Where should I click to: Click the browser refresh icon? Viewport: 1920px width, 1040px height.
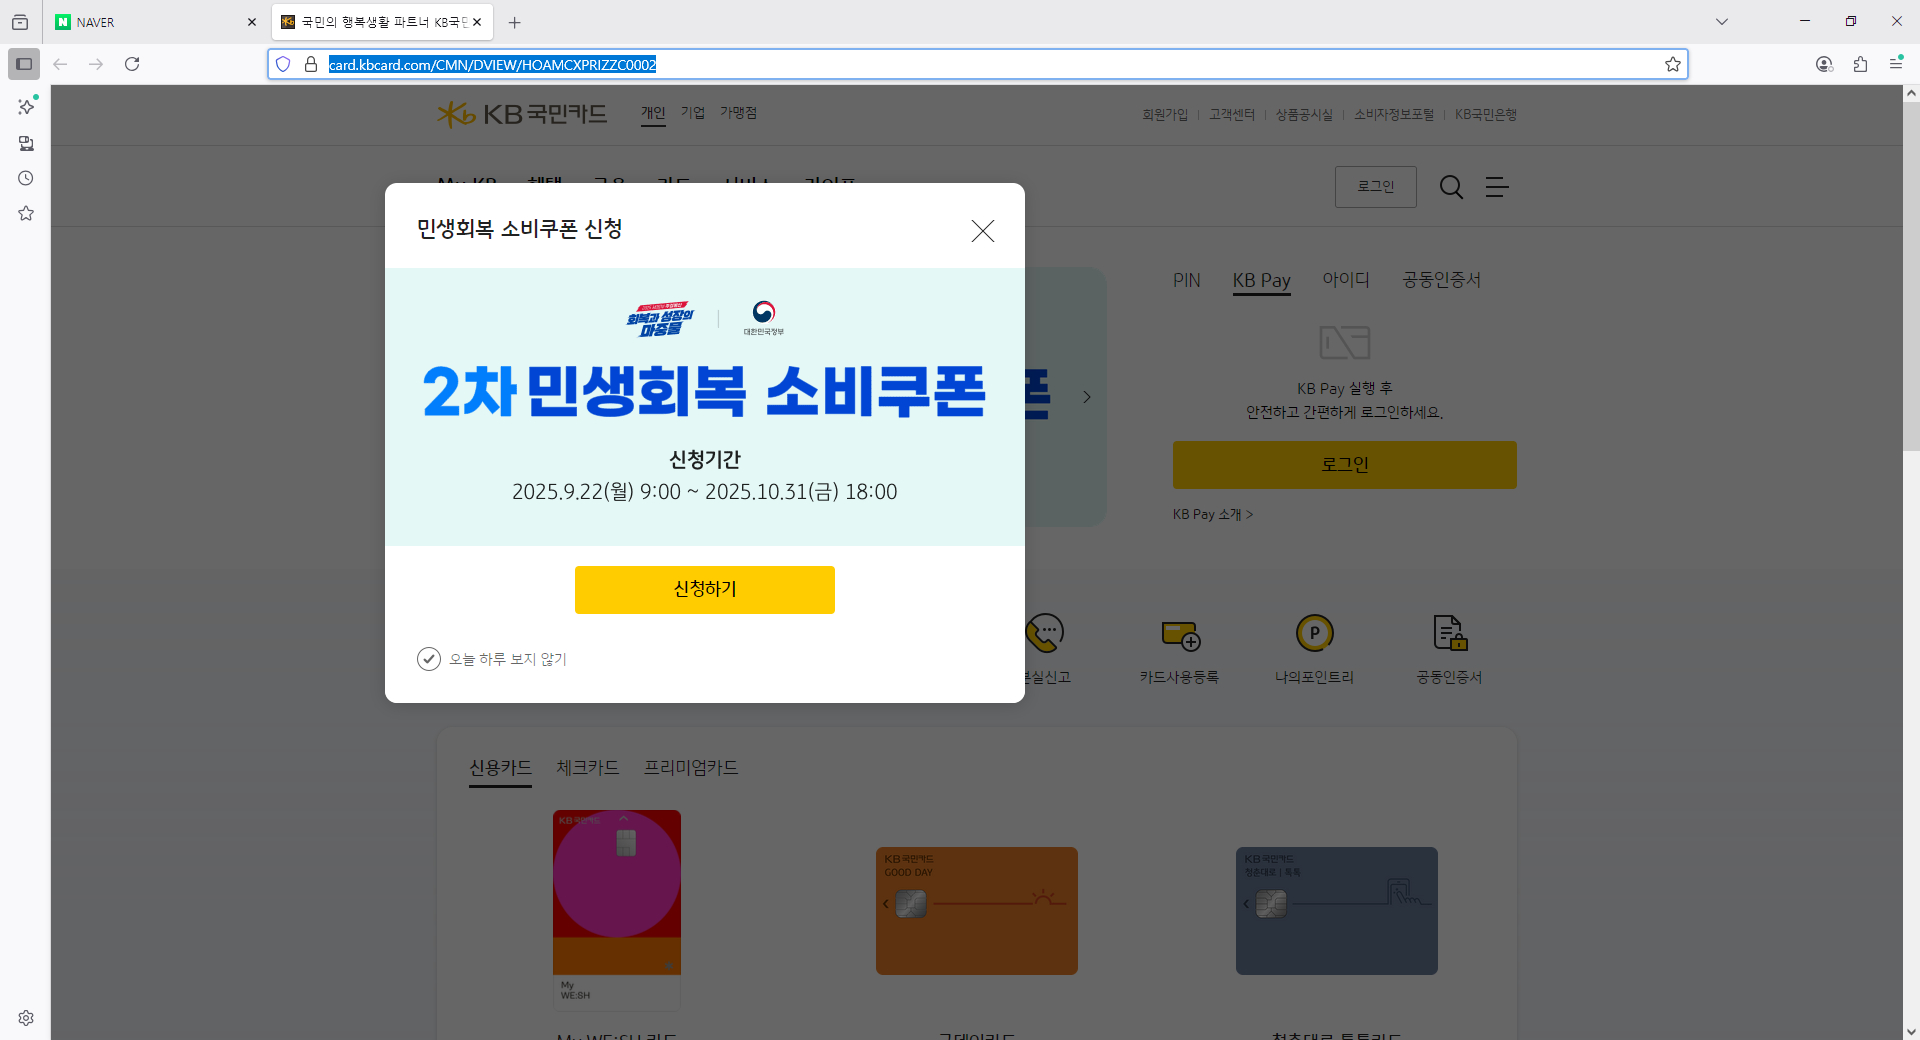pos(132,63)
